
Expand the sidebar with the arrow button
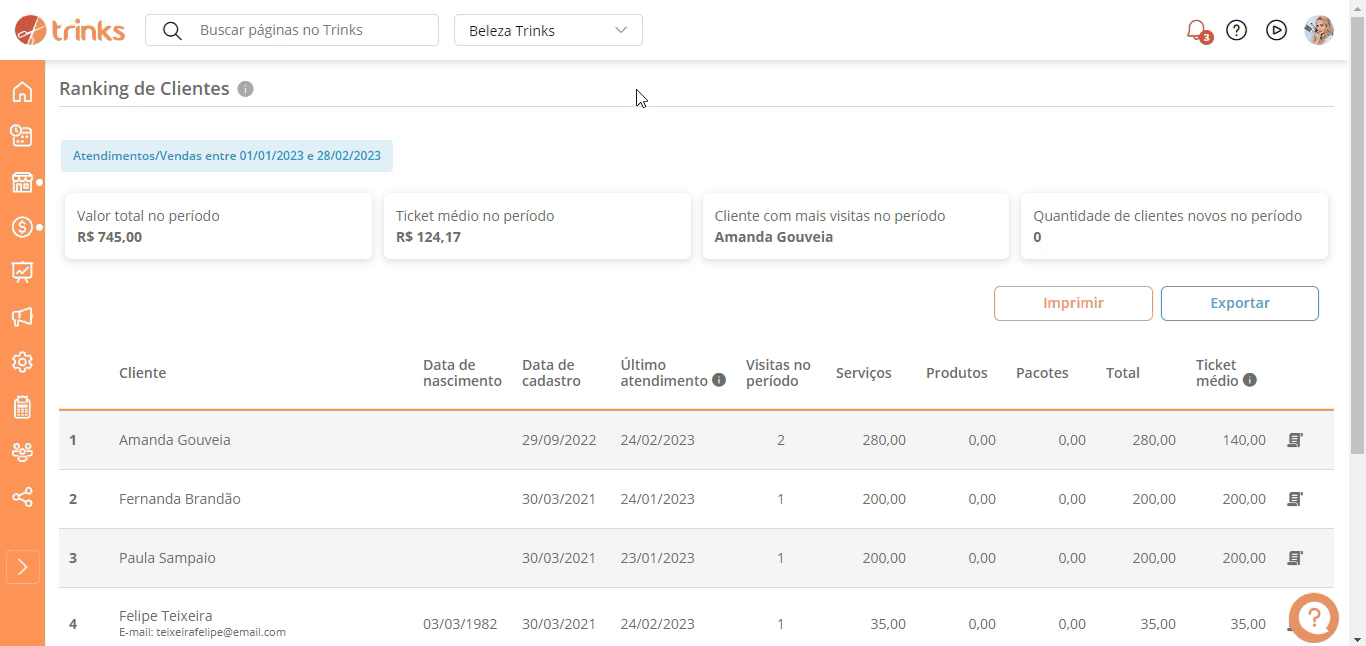(22, 567)
